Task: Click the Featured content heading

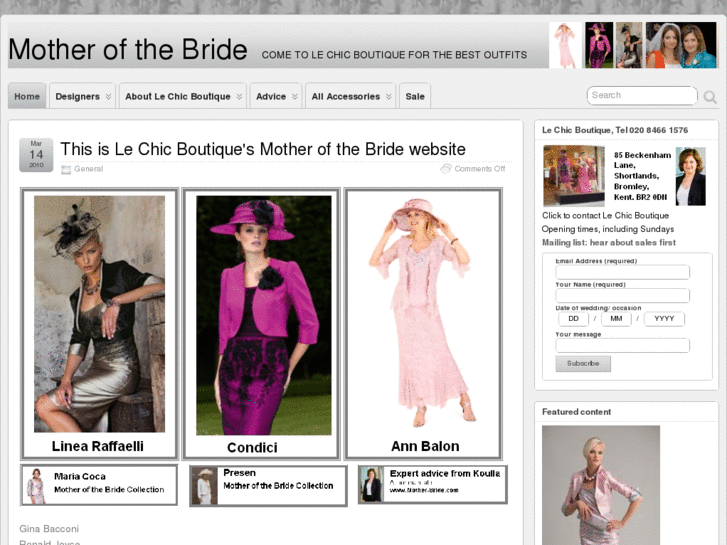Action: click(576, 412)
